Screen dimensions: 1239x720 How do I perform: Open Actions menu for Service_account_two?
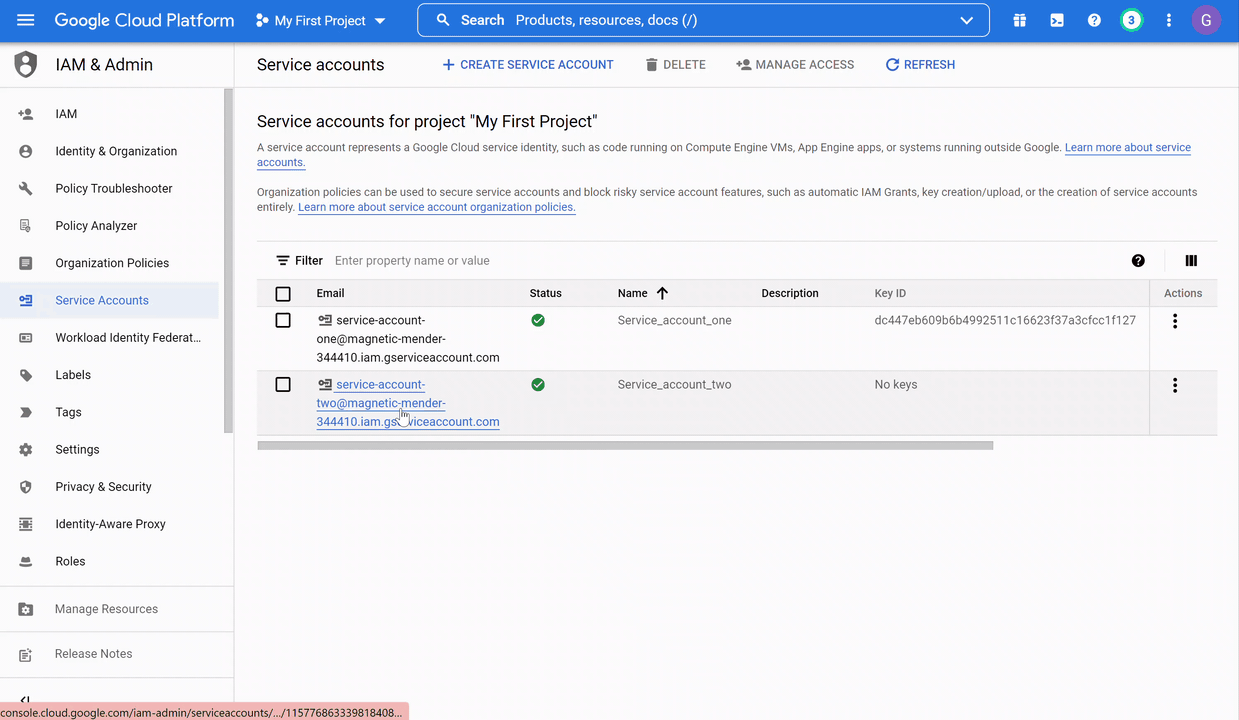pos(1175,385)
